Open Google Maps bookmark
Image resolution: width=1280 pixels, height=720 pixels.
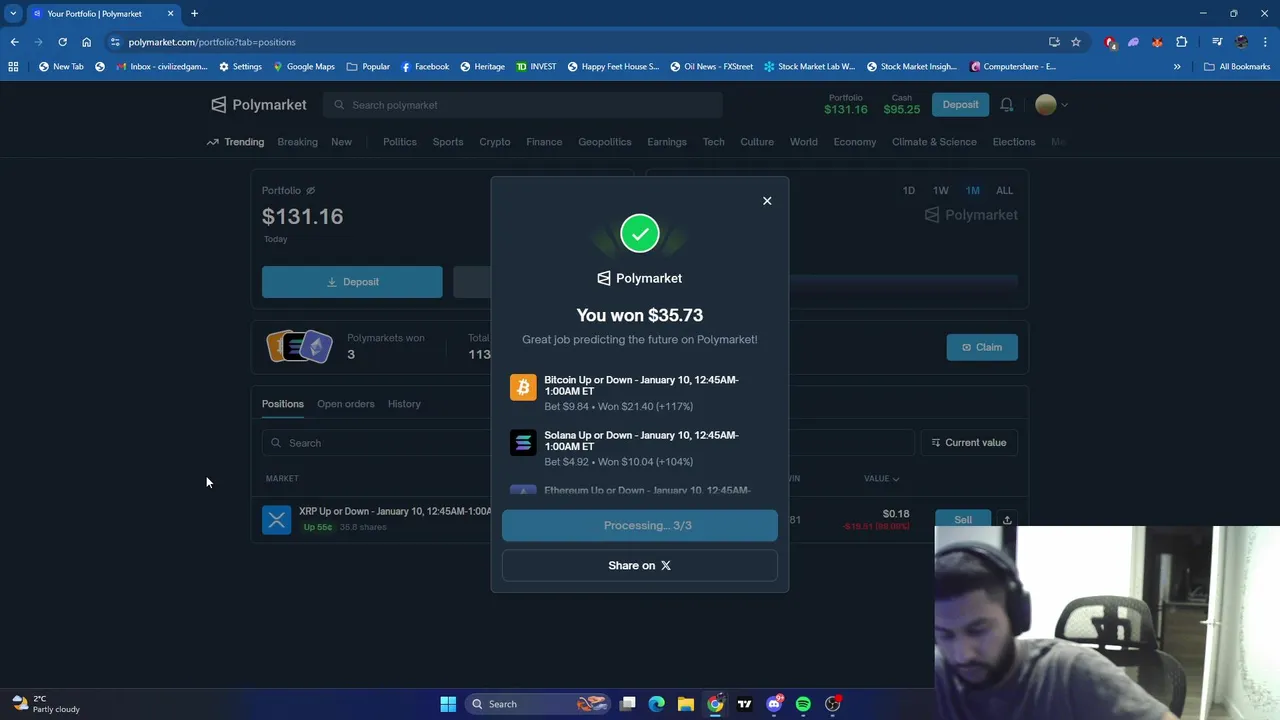tap(304, 67)
